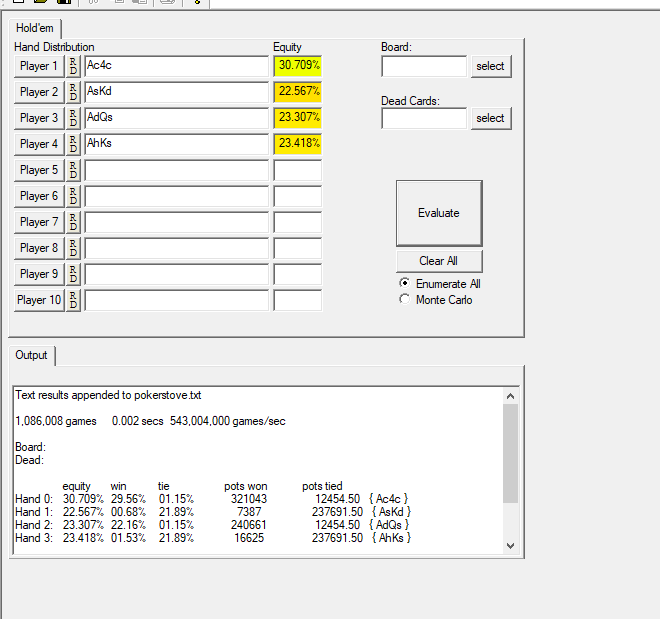Click the 23.418% equity box for Player 4
660x619 pixels.
pos(298,144)
